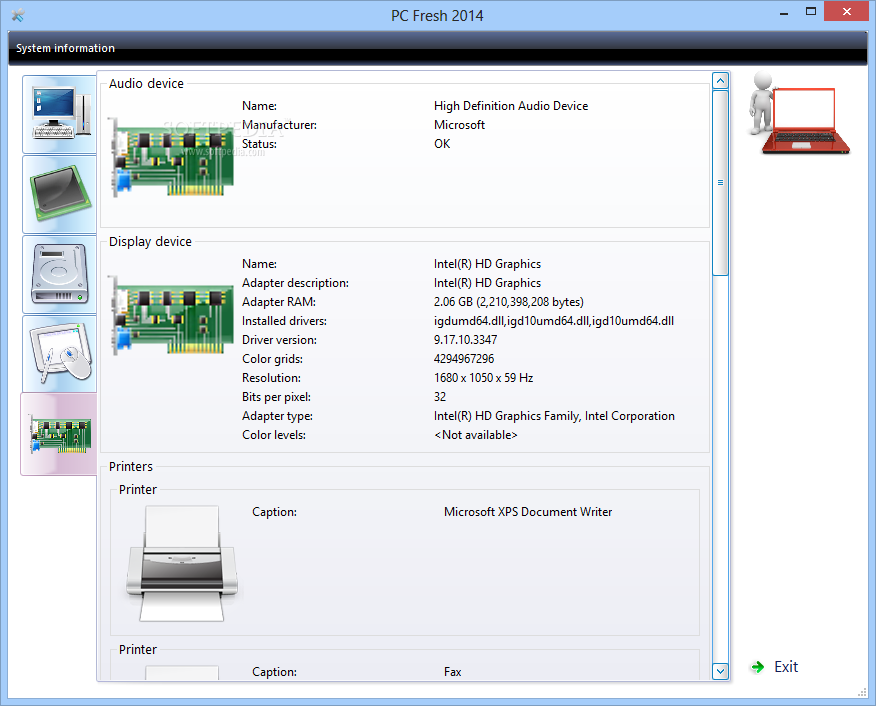The height and width of the screenshot is (706, 876).
Task: Click the Display device graphics card image
Action: tap(171, 316)
